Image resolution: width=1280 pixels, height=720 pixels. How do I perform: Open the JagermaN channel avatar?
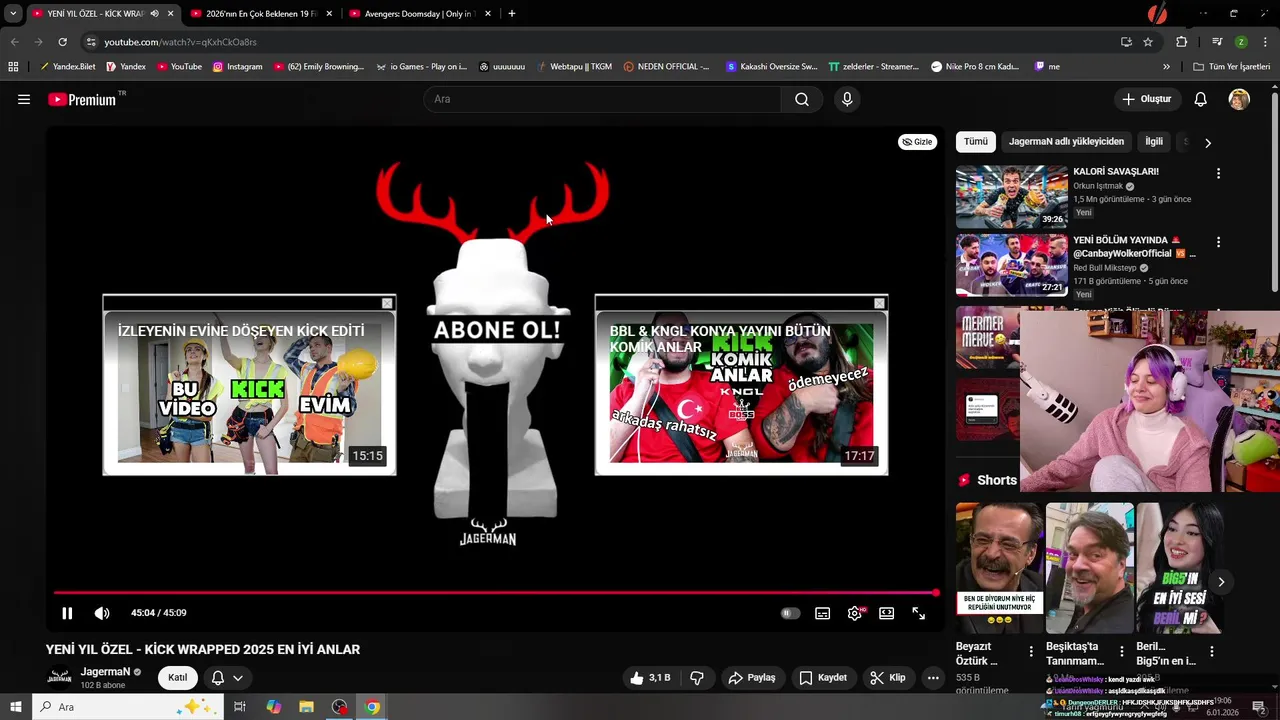click(59, 678)
